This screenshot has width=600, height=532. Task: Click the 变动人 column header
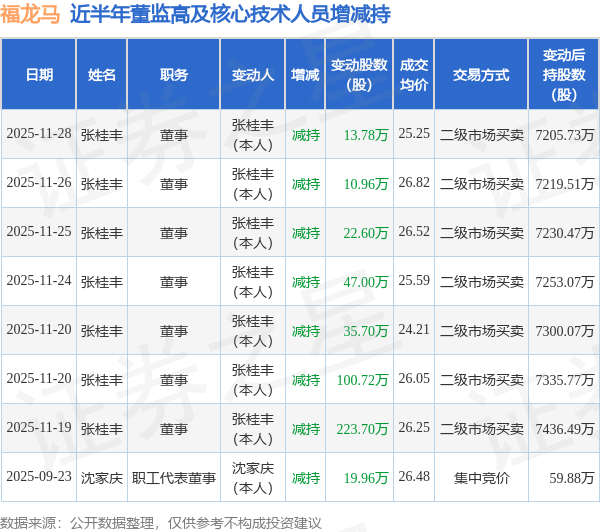(253, 75)
